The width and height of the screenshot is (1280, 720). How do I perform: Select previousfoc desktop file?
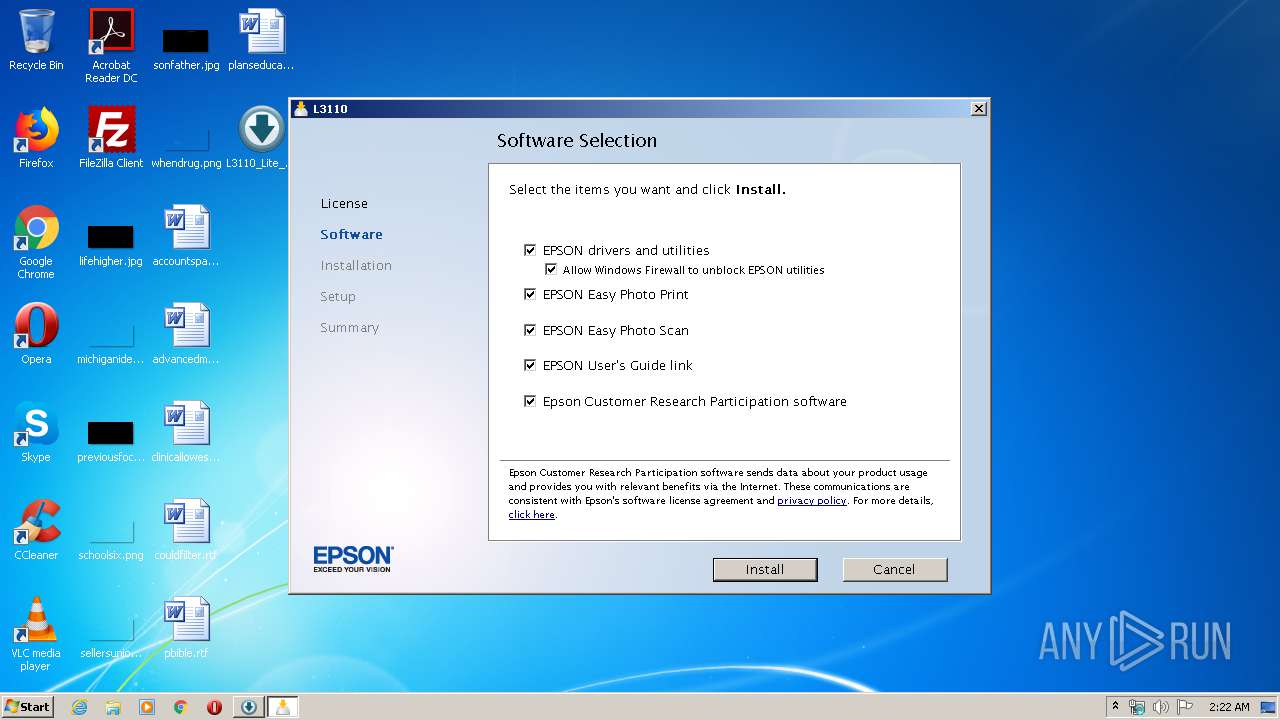(111, 440)
